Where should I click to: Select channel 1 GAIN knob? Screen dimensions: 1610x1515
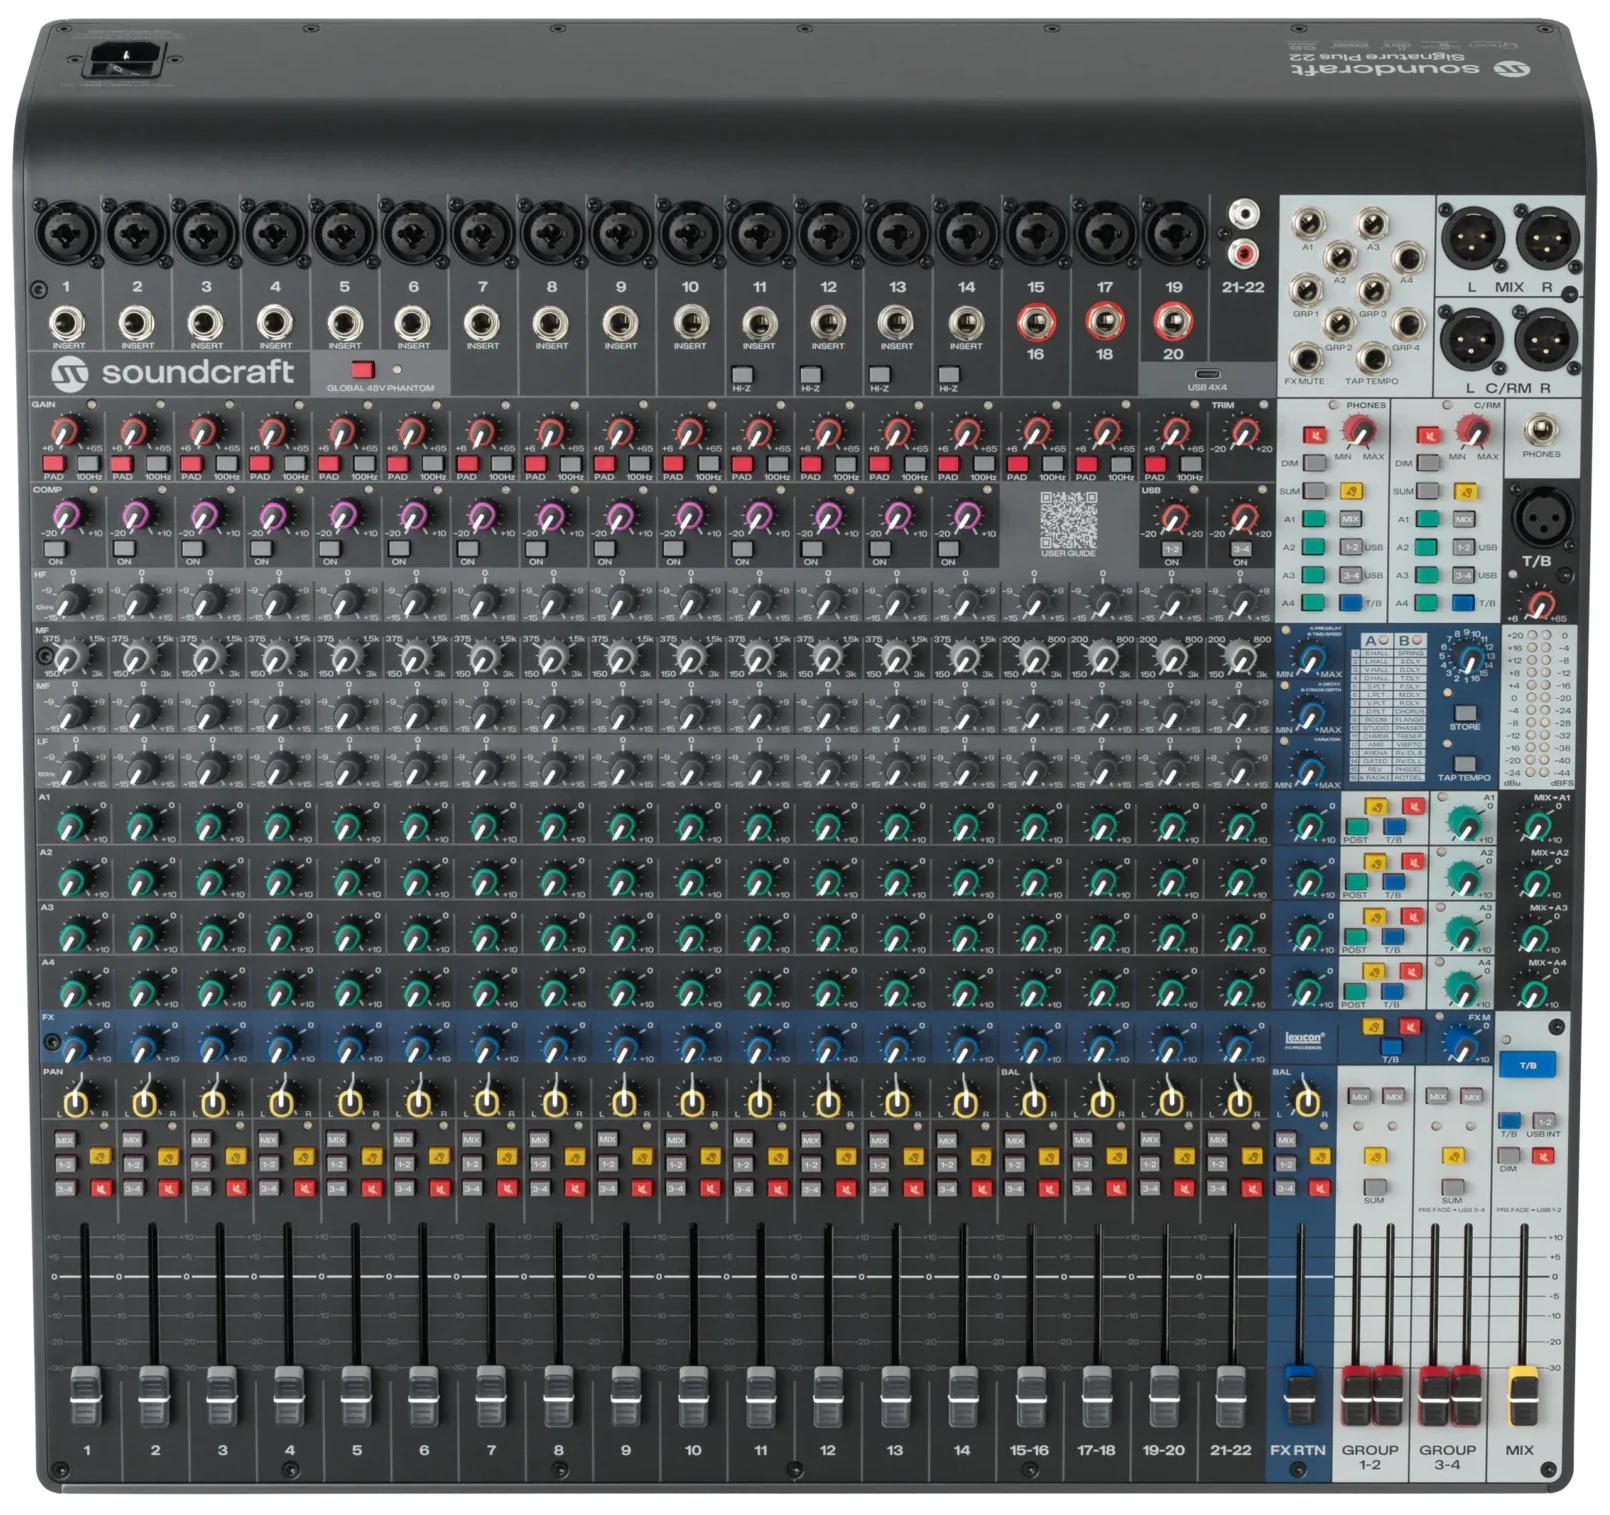coord(64,433)
